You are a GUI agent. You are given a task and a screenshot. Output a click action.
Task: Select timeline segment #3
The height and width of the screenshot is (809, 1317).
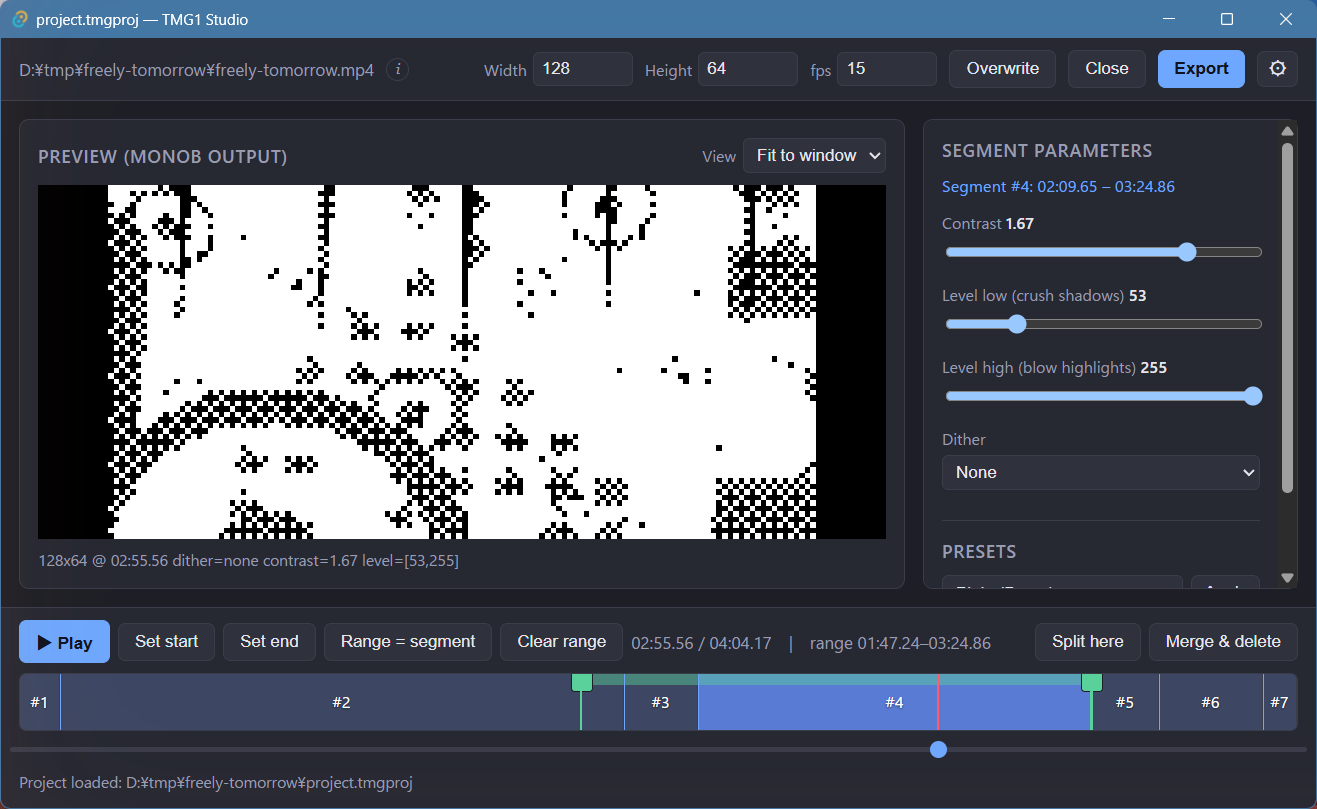(661, 702)
